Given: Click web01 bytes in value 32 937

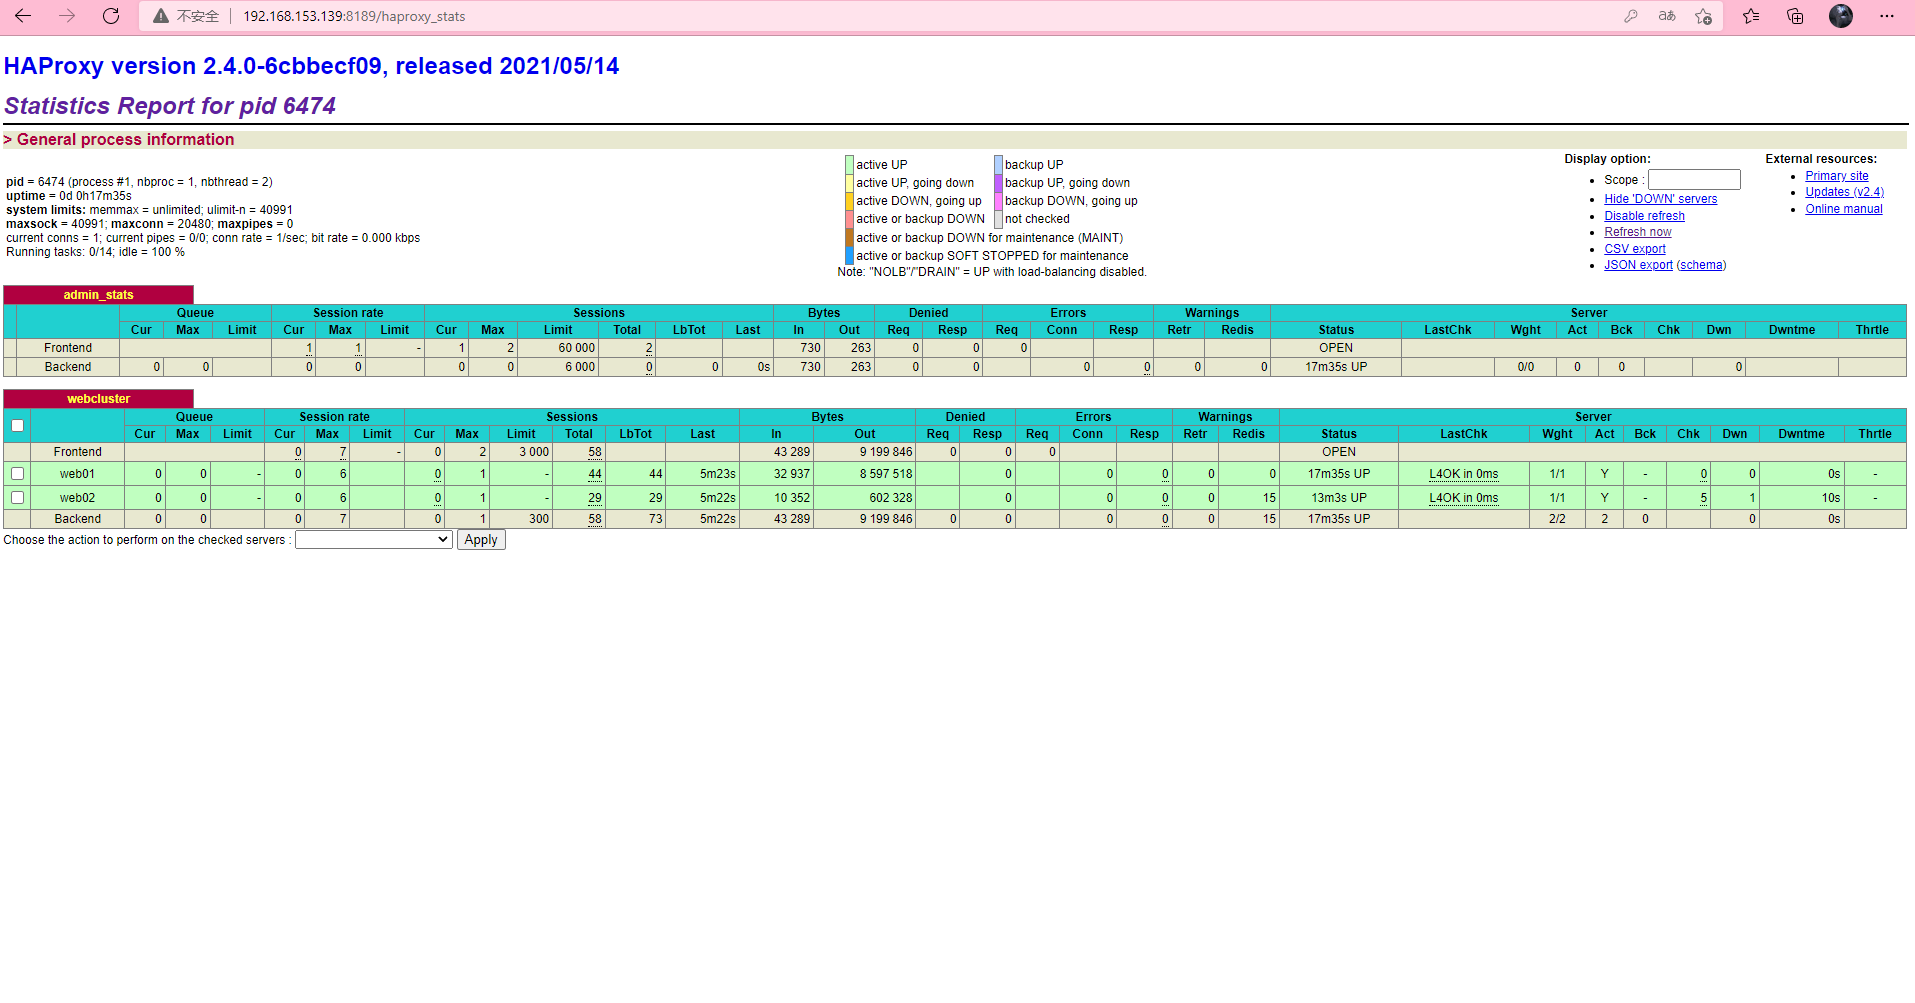Looking at the screenshot, I should pyautogui.click(x=792, y=474).
